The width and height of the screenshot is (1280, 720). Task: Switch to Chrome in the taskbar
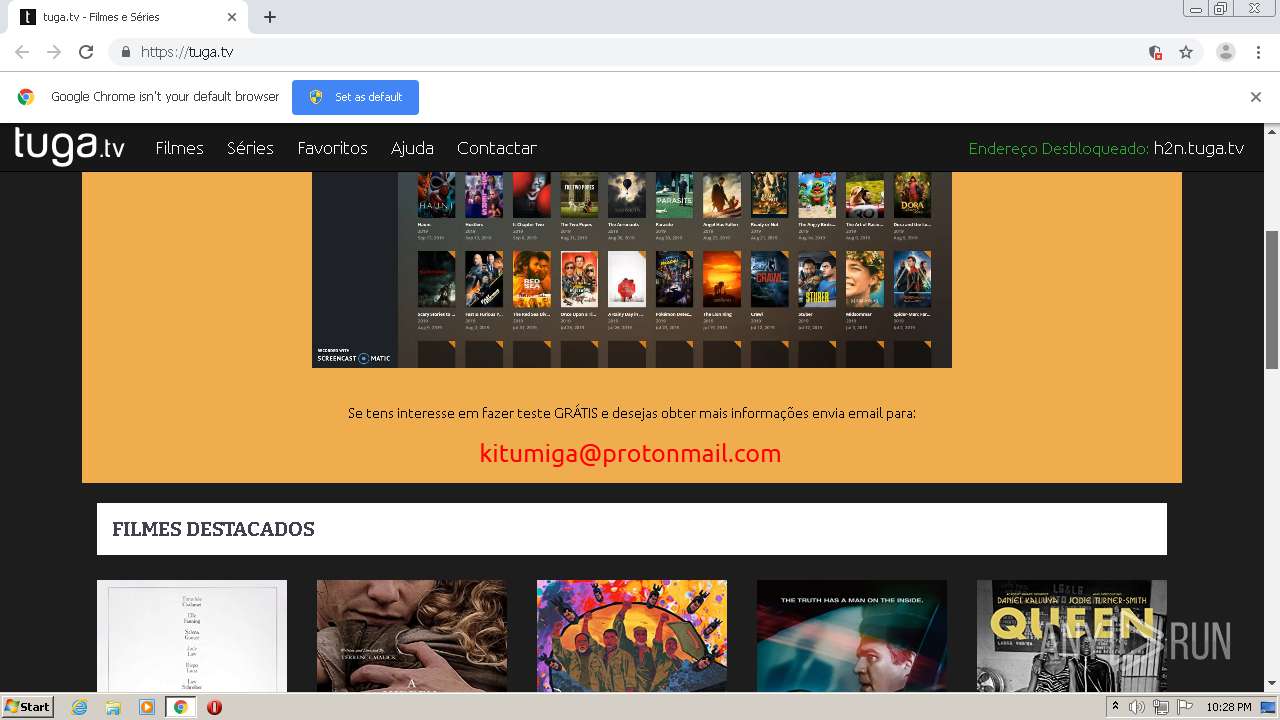click(x=180, y=707)
